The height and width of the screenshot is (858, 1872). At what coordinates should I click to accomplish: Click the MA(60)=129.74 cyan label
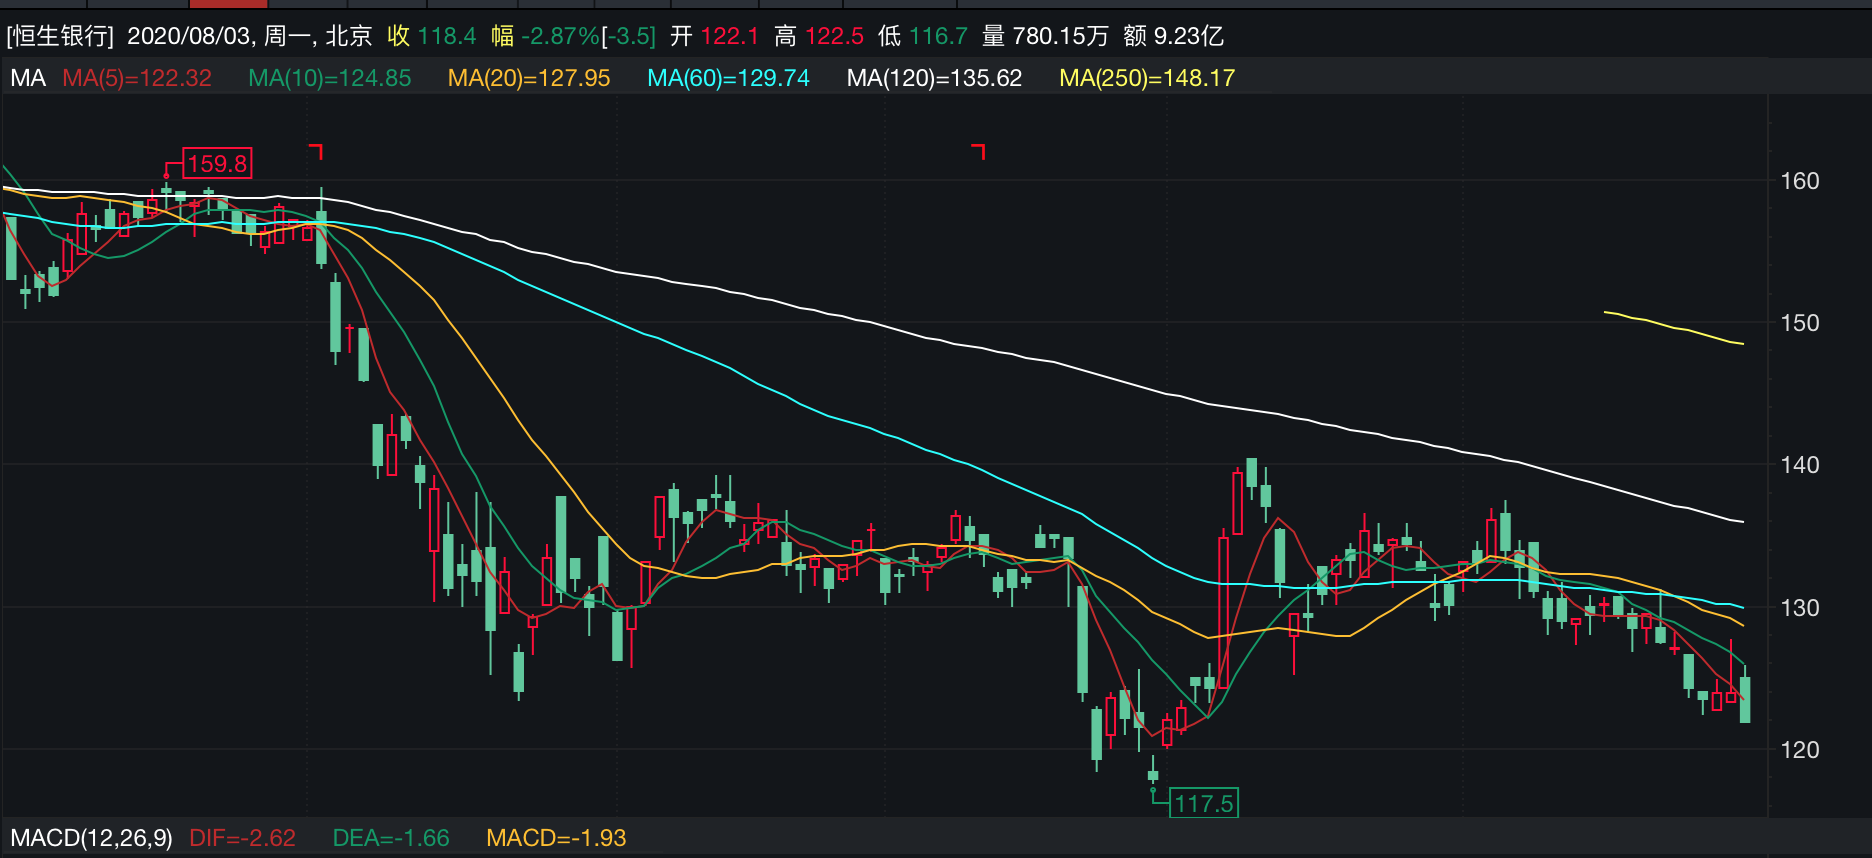(x=728, y=78)
